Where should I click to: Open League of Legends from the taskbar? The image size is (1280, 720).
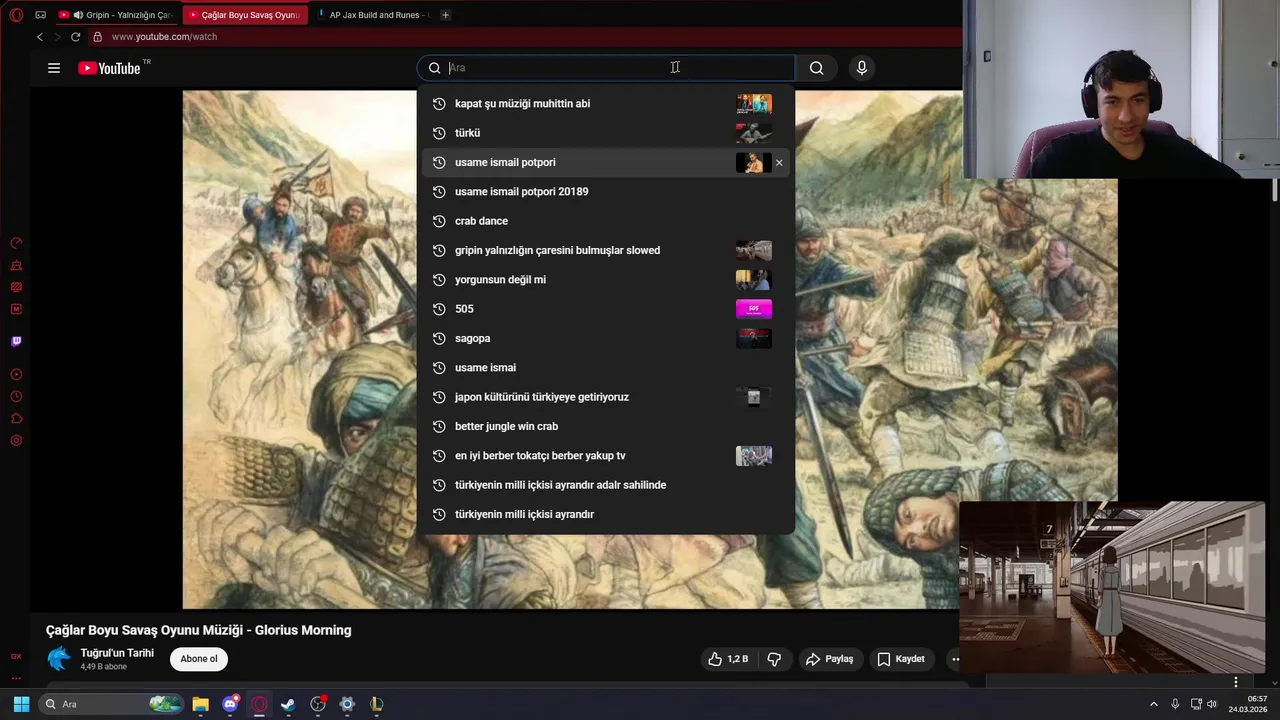click(376, 704)
